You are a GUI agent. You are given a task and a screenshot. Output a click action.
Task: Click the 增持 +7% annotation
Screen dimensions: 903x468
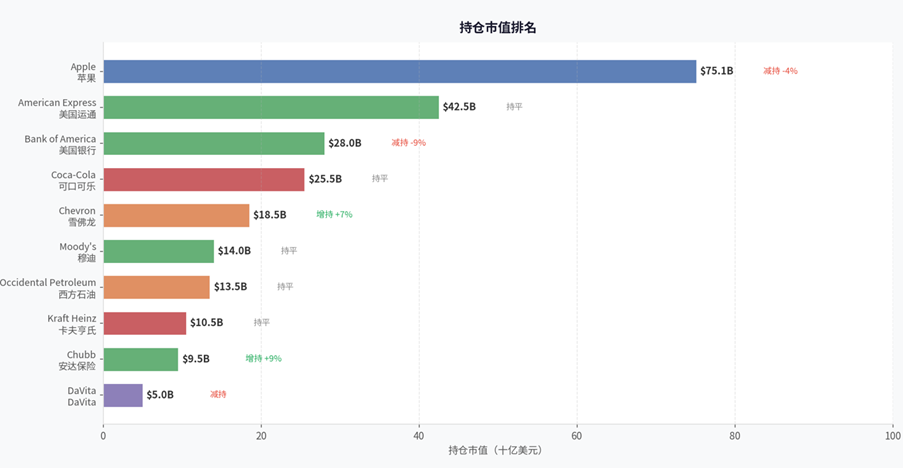coord(334,214)
